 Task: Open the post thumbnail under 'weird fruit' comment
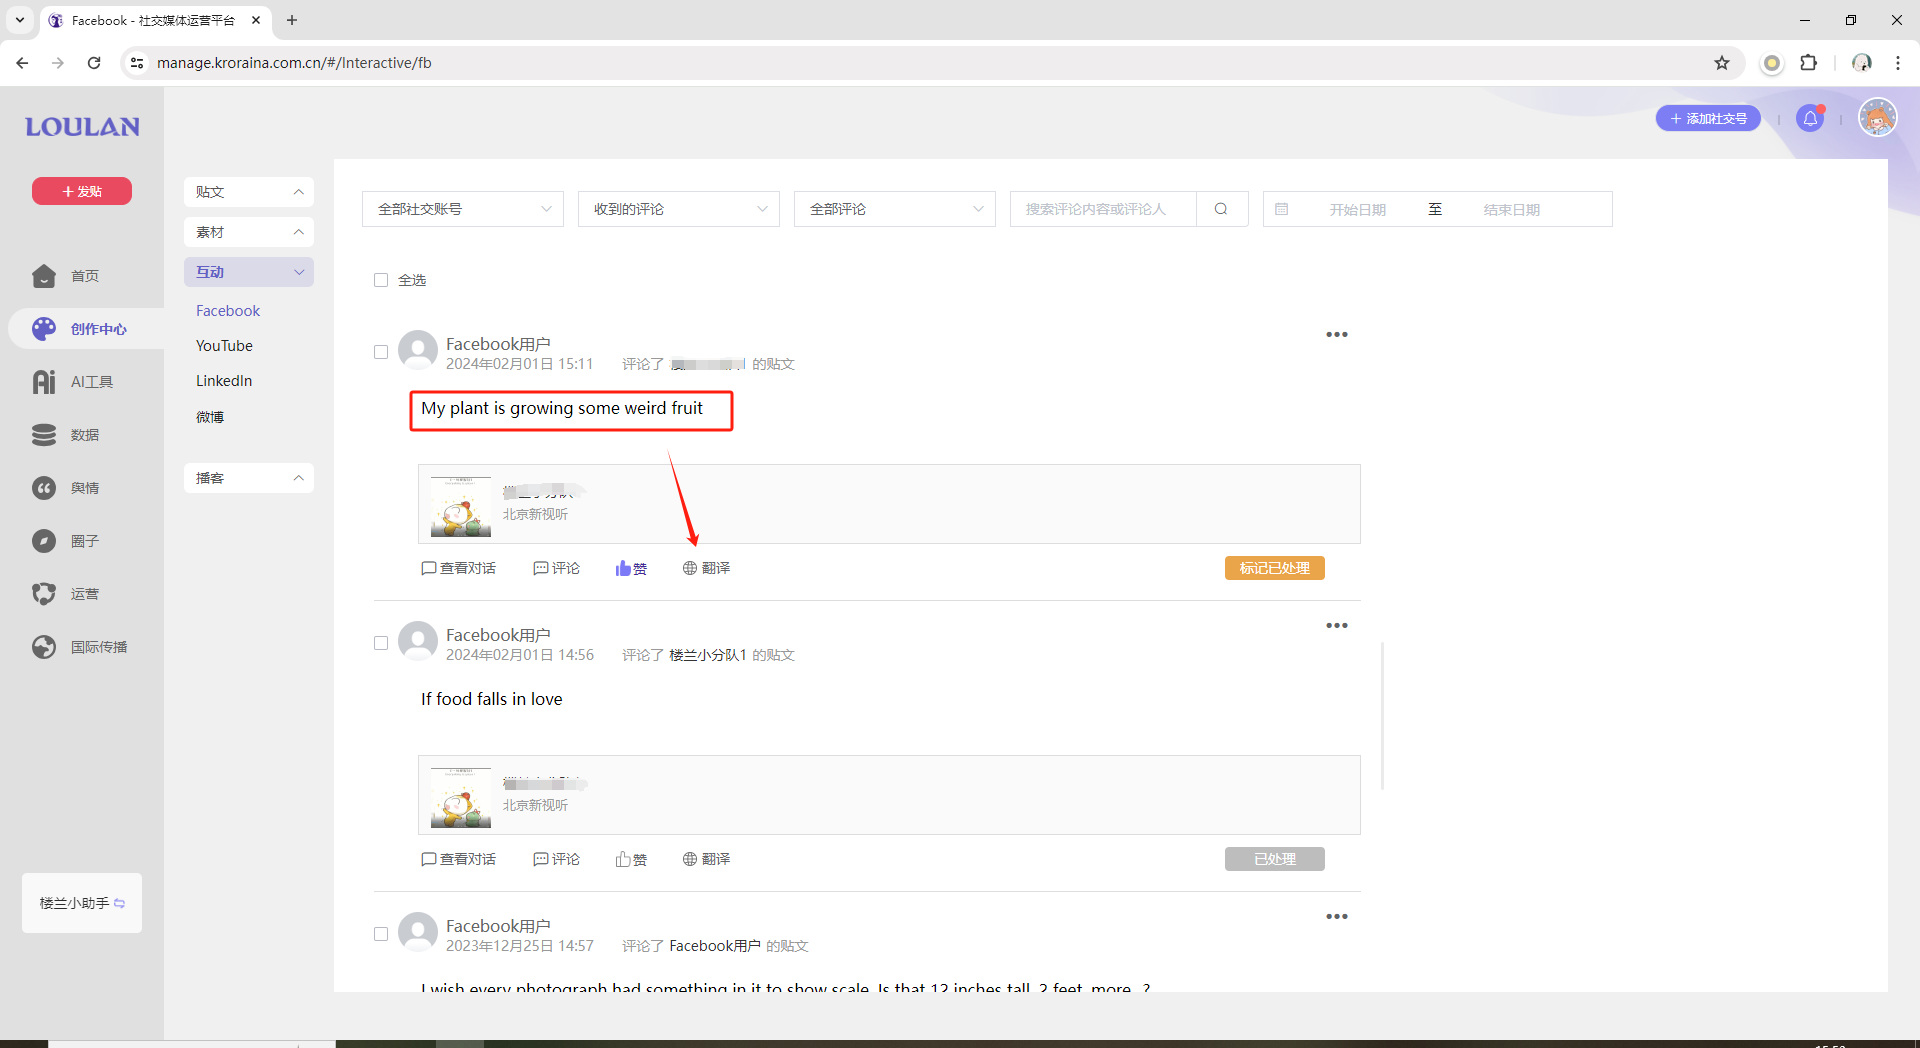pyautogui.click(x=461, y=506)
